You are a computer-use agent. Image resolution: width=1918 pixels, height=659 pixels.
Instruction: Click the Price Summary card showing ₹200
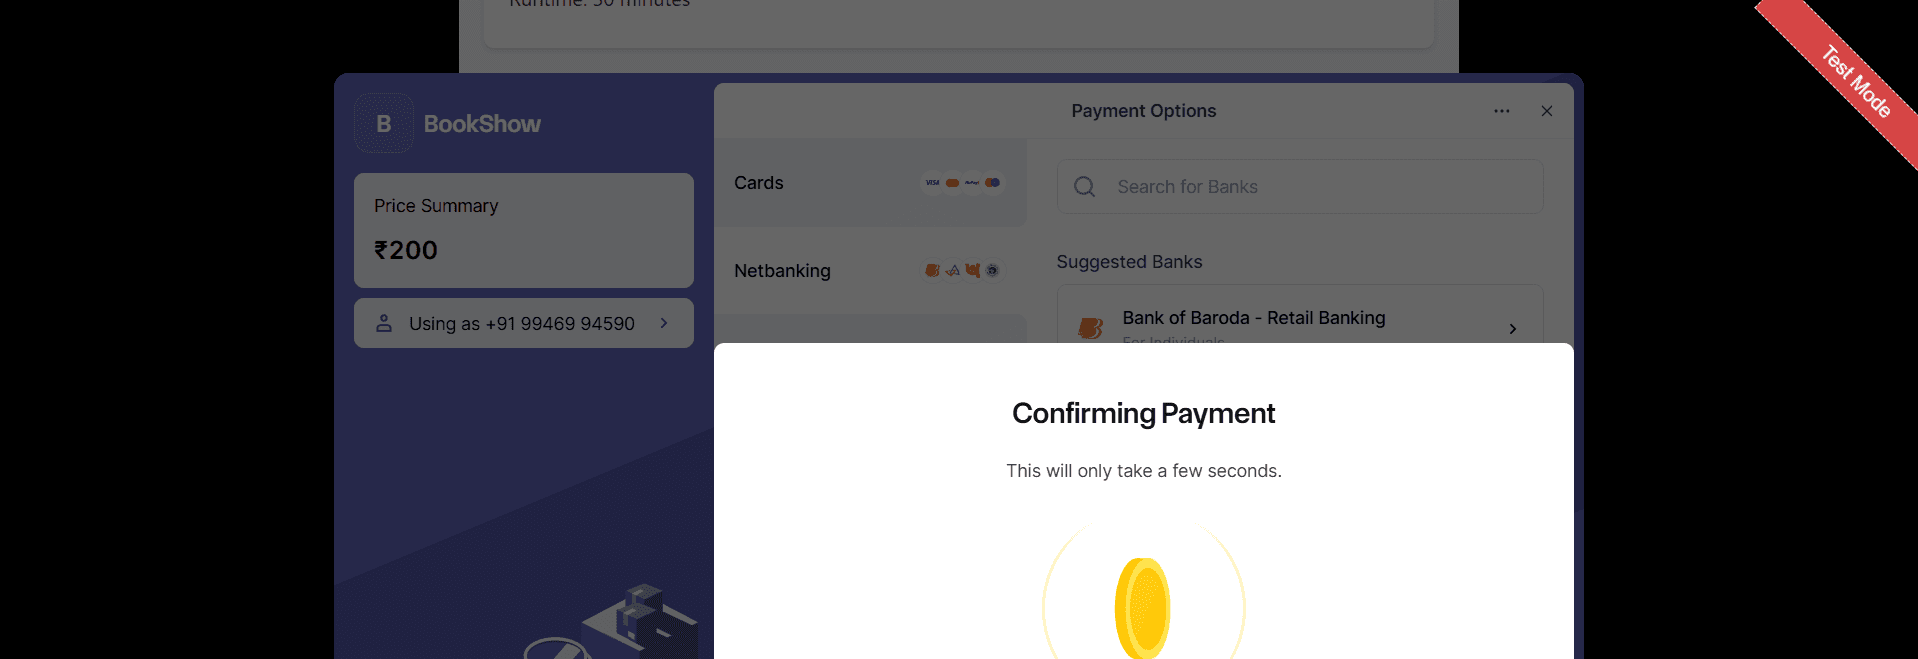[523, 230]
